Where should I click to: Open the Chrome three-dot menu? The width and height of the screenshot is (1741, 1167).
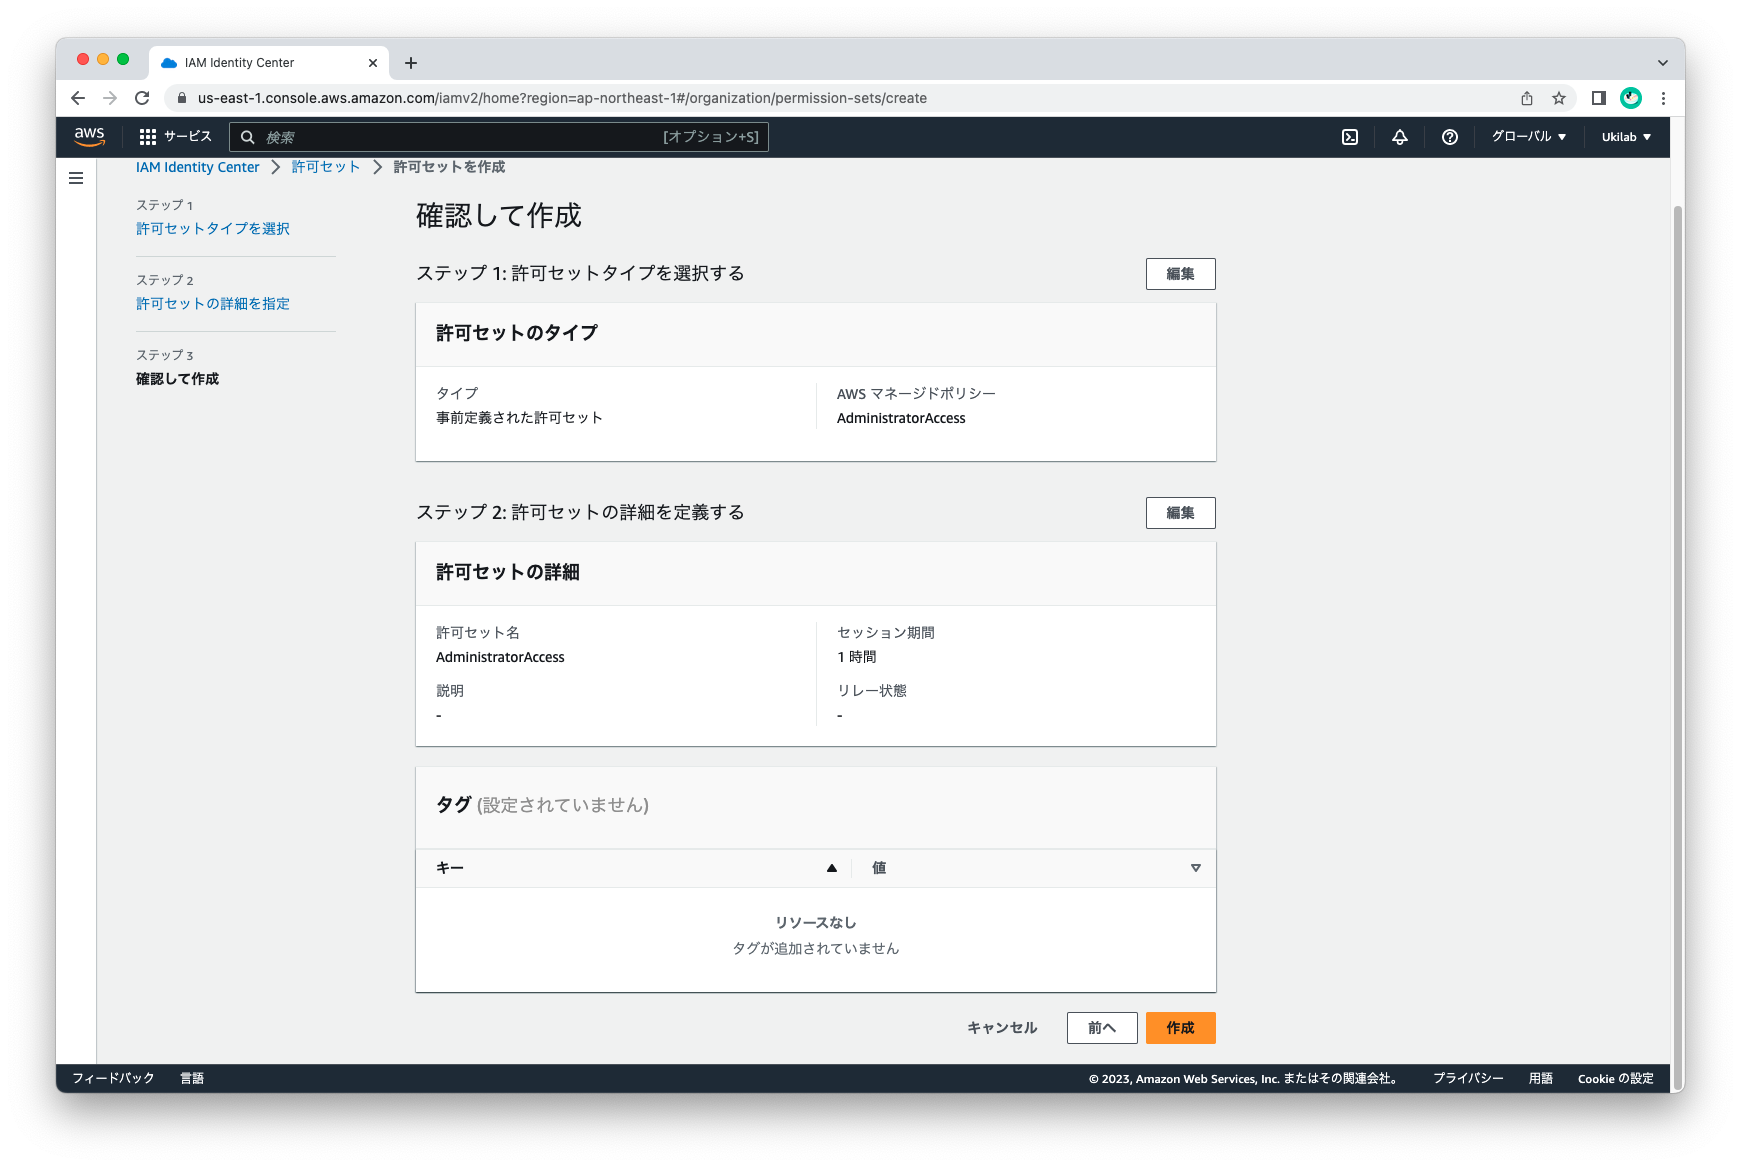coord(1663,98)
